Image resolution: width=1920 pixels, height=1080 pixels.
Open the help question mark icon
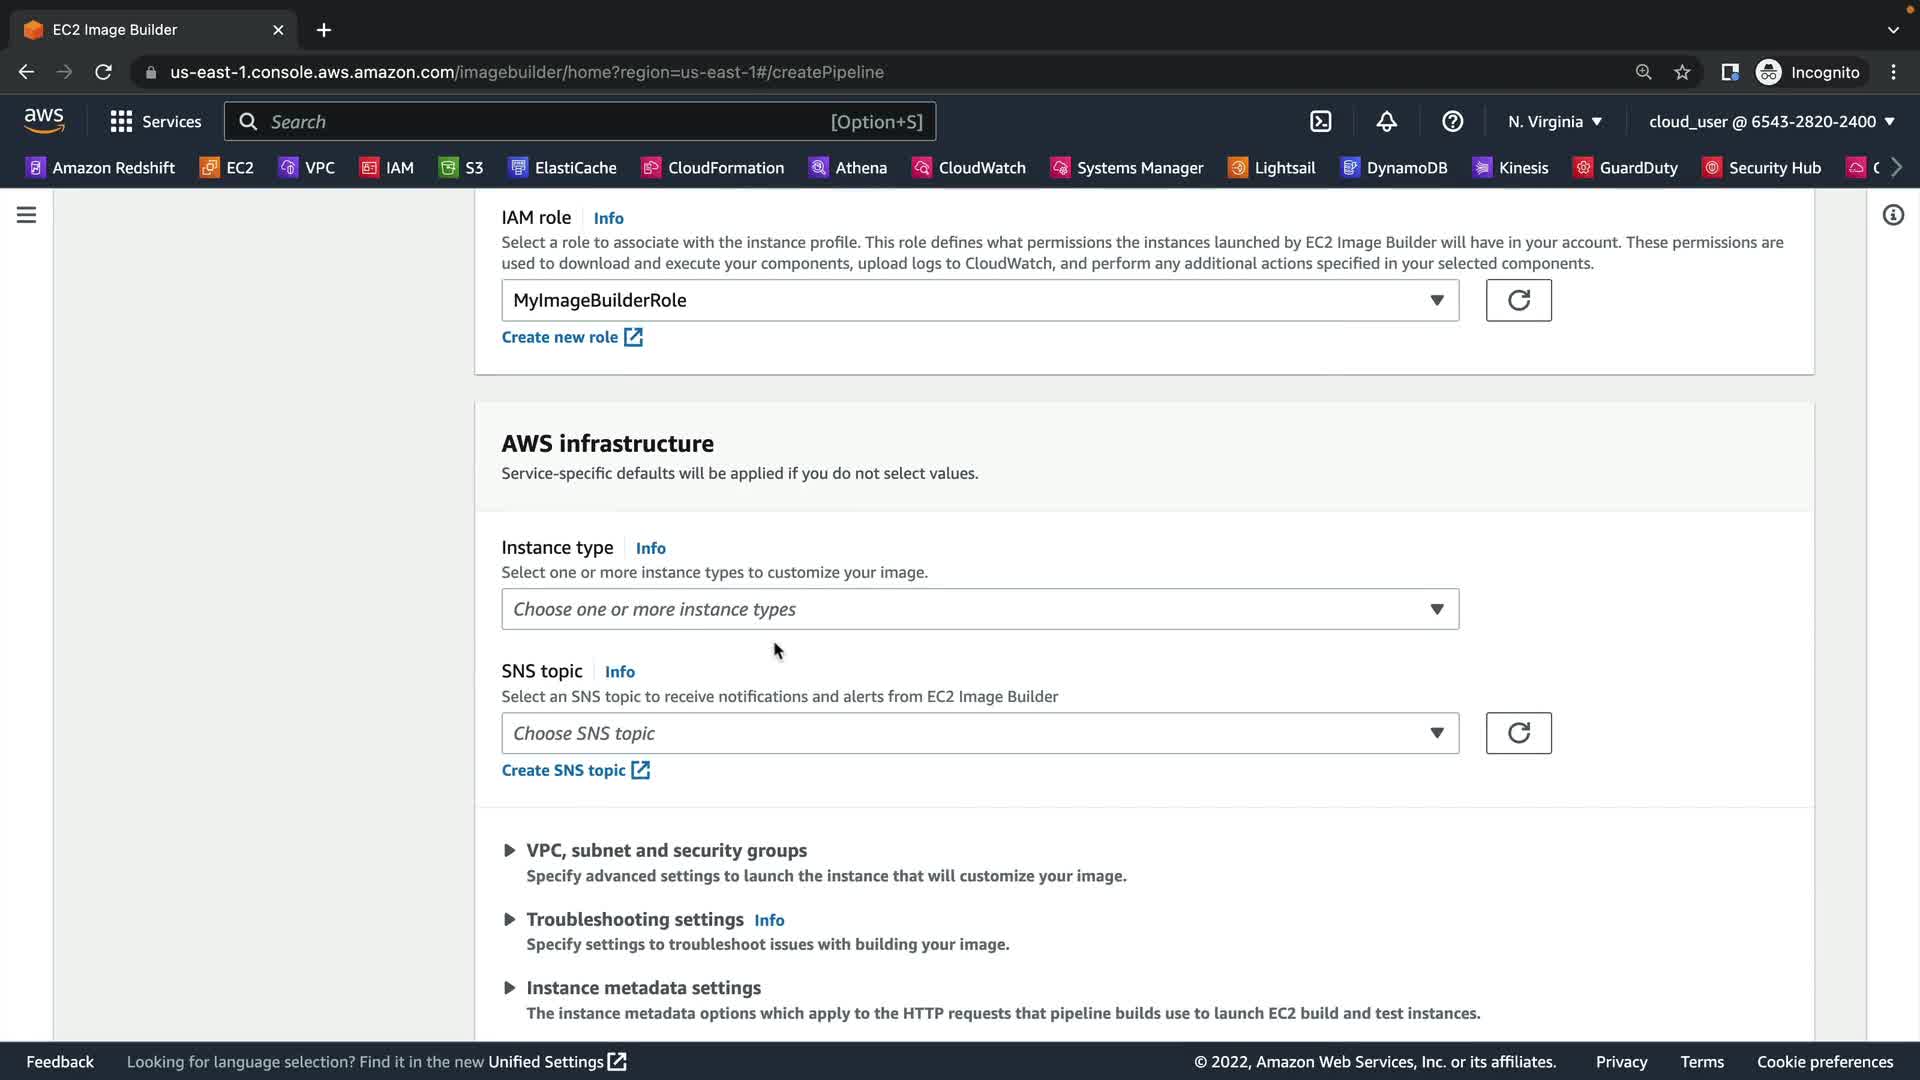1452,122
